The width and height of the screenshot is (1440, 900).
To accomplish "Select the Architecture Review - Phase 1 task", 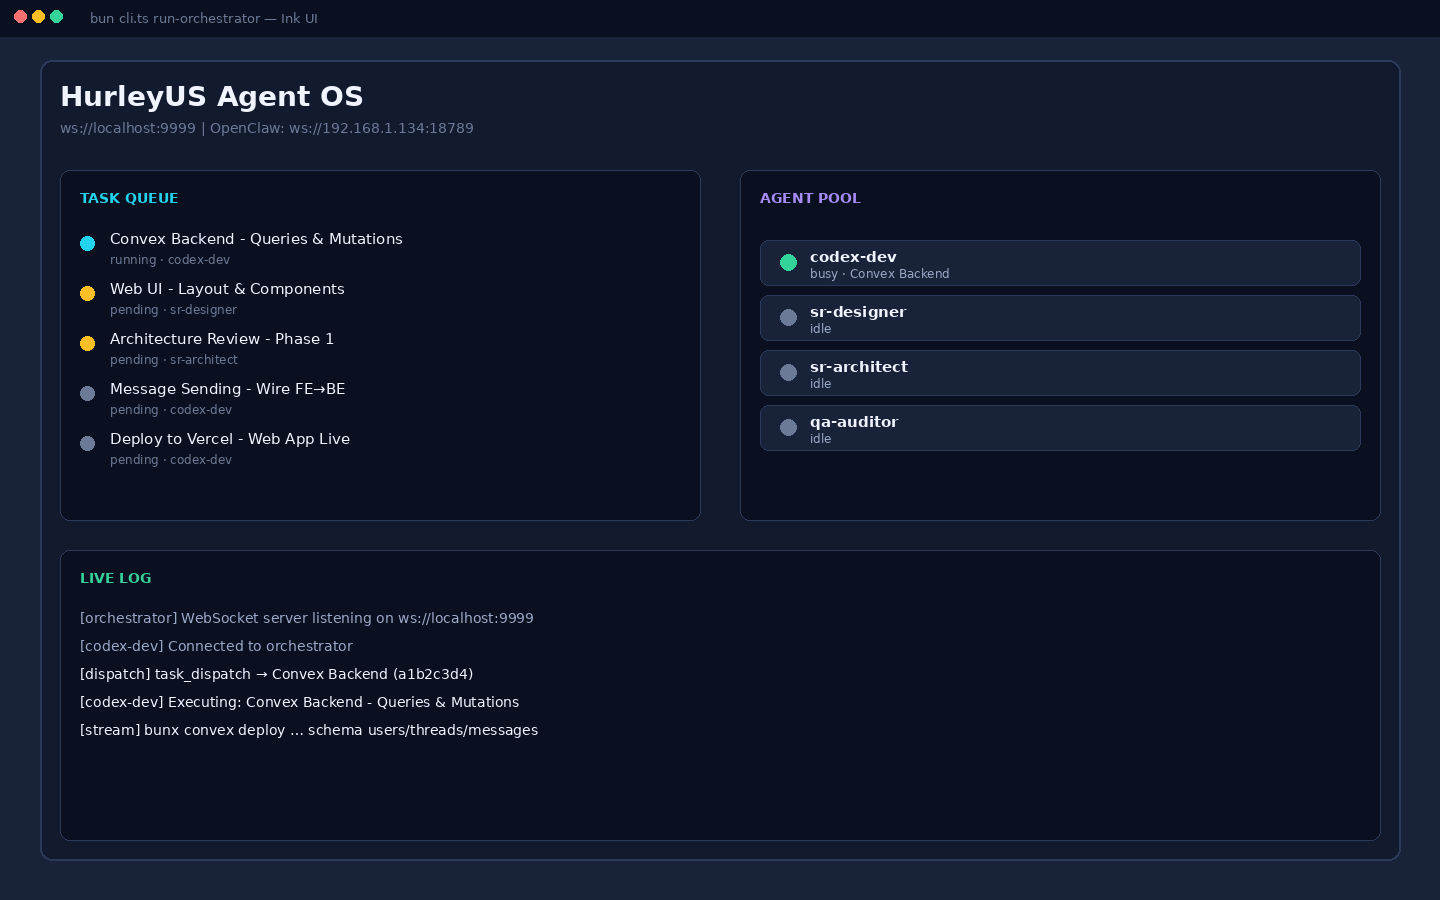I will tap(222, 339).
